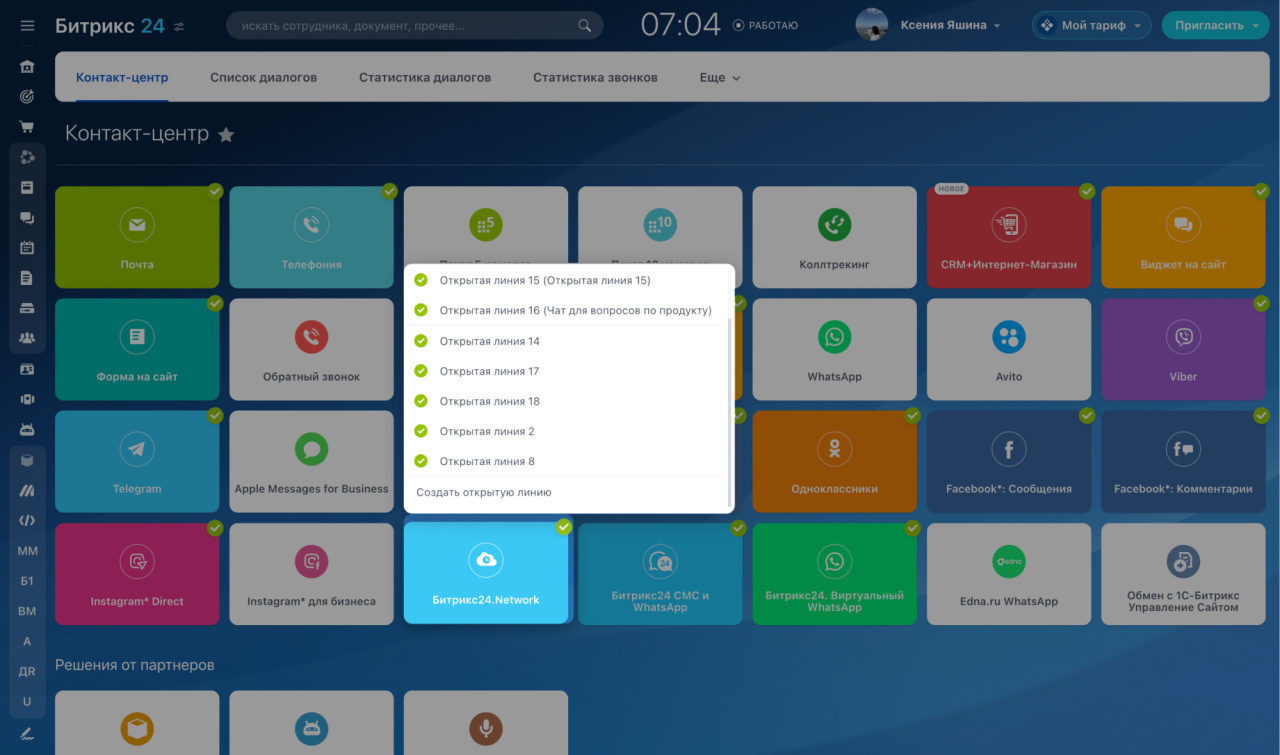Image resolution: width=1280 pixels, height=755 pixels.
Task: Click the Мой тариф button
Action: click(1092, 25)
